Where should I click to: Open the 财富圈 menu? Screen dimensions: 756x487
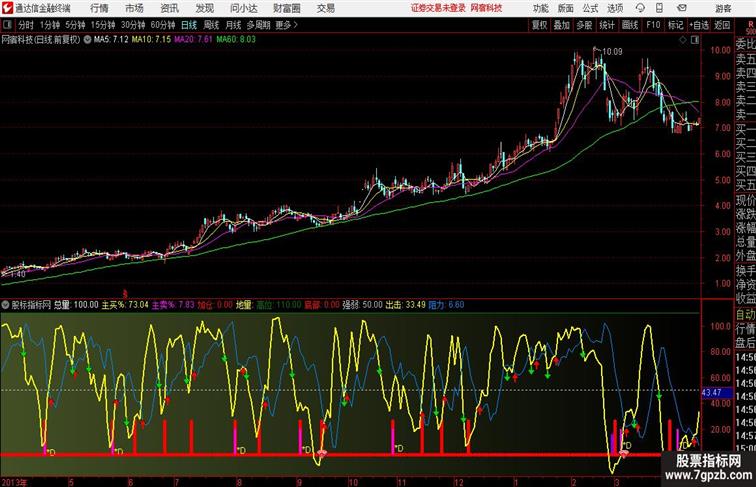(286, 8)
